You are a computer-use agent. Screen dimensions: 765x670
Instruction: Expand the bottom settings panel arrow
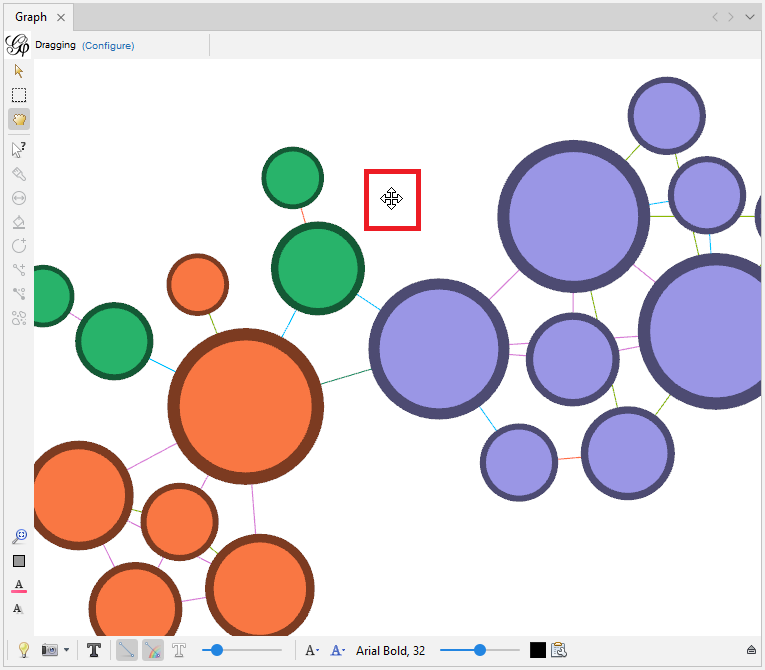[x=751, y=650]
